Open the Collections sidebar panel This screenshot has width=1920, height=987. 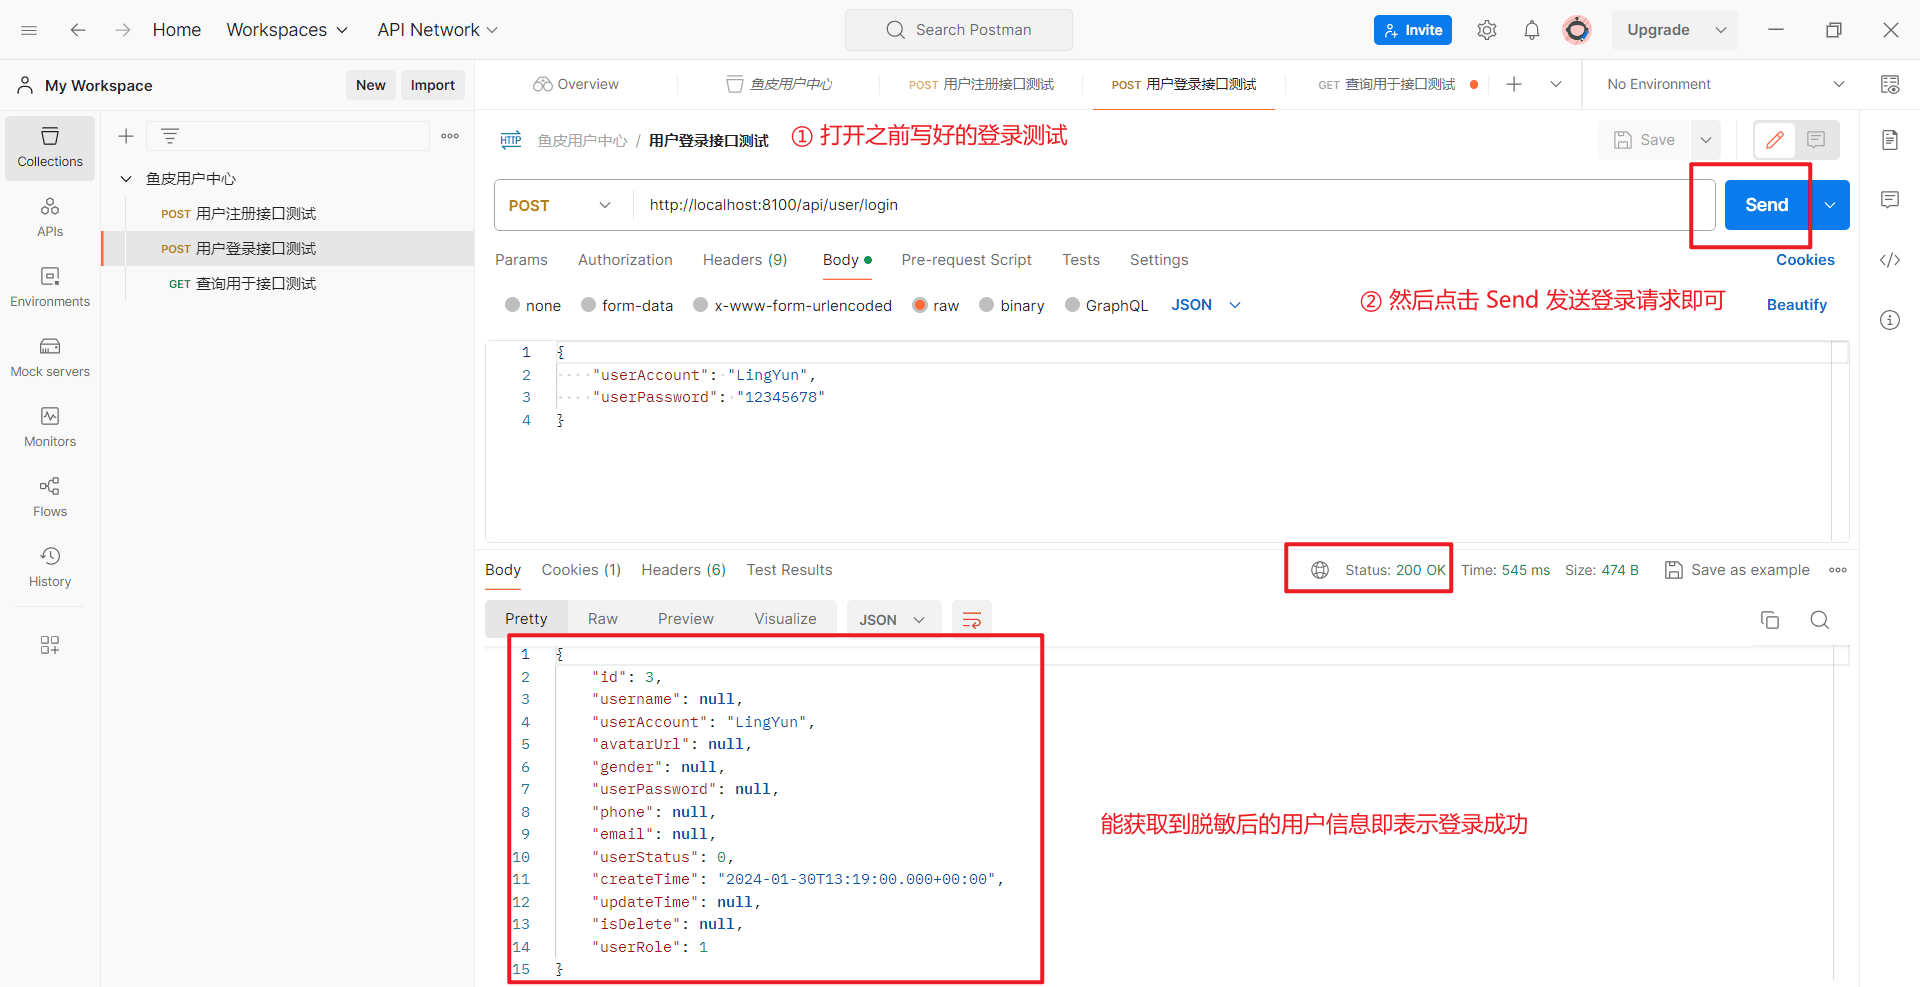[x=50, y=147]
